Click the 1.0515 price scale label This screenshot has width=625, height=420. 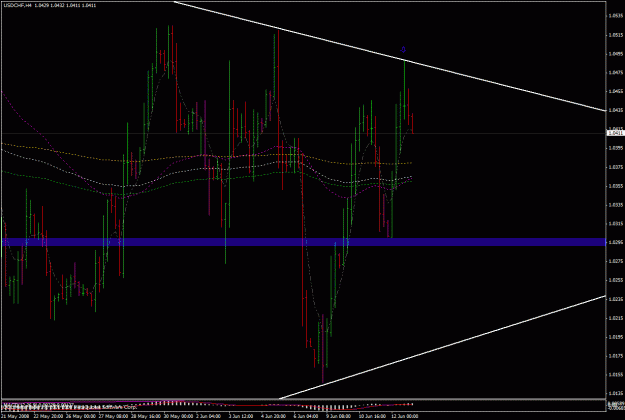coord(615,35)
